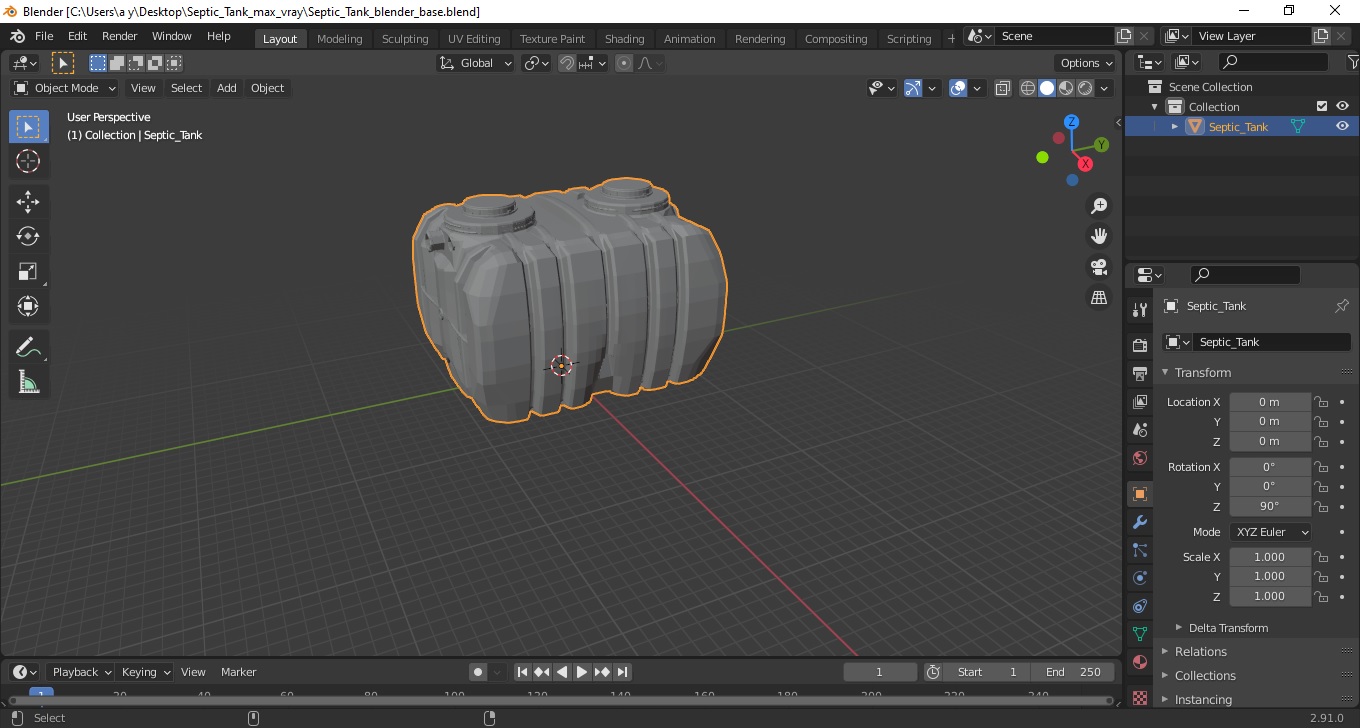Open the Particles properties tab

pyautogui.click(x=1139, y=550)
